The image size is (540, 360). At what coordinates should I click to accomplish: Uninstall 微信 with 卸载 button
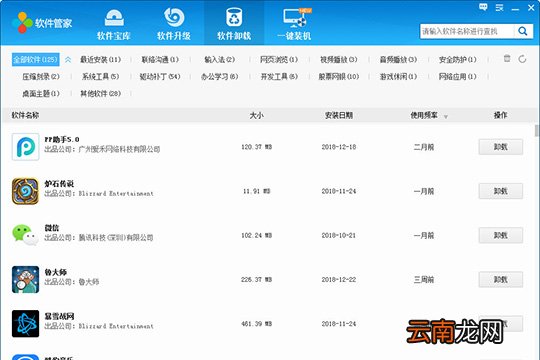[501, 235]
